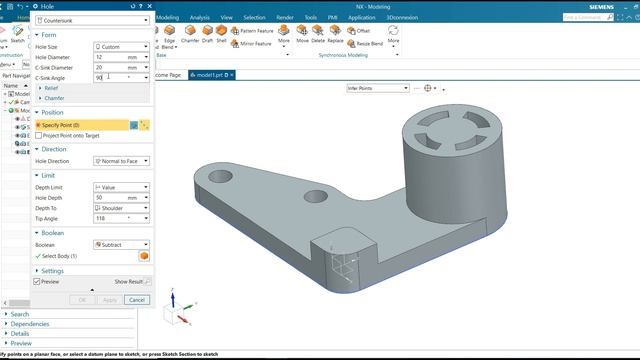The width and height of the screenshot is (640, 360).
Task: Click the Edge Blend icon
Action: 169,31
